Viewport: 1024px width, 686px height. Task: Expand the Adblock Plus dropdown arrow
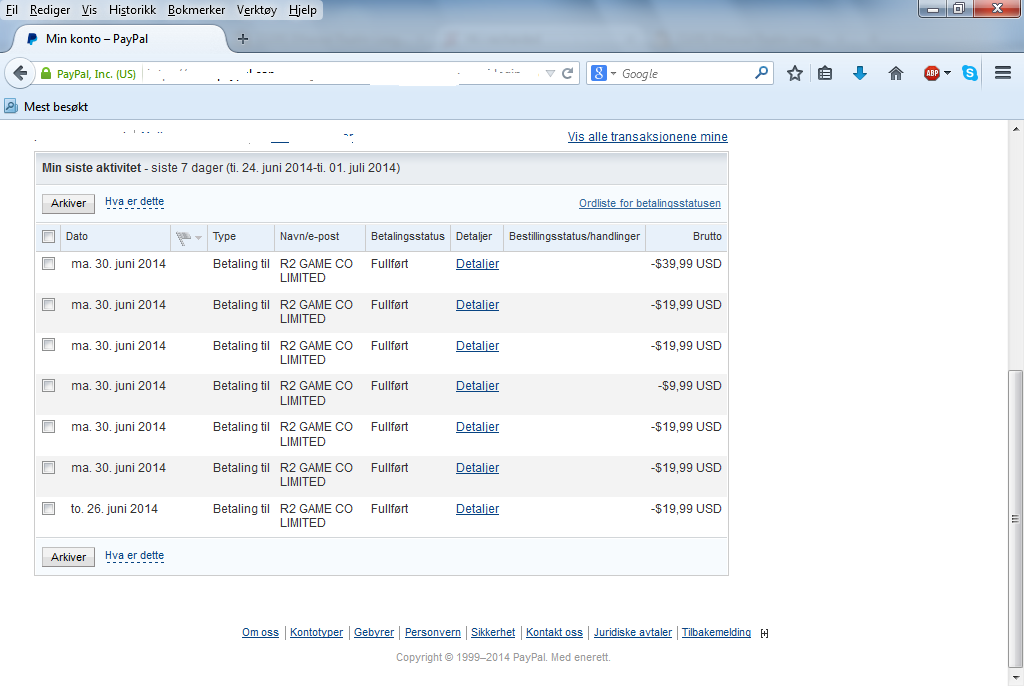coord(947,73)
